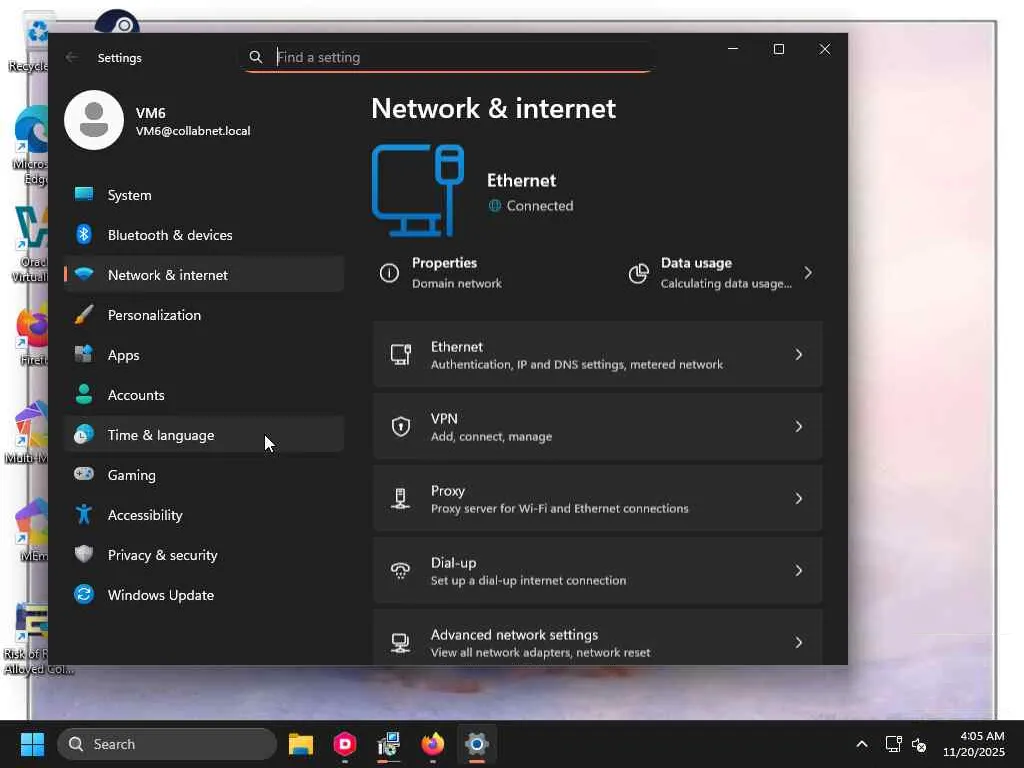Click the network icon in system tray
This screenshot has width=1024, height=768.
click(x=893, y=744)
